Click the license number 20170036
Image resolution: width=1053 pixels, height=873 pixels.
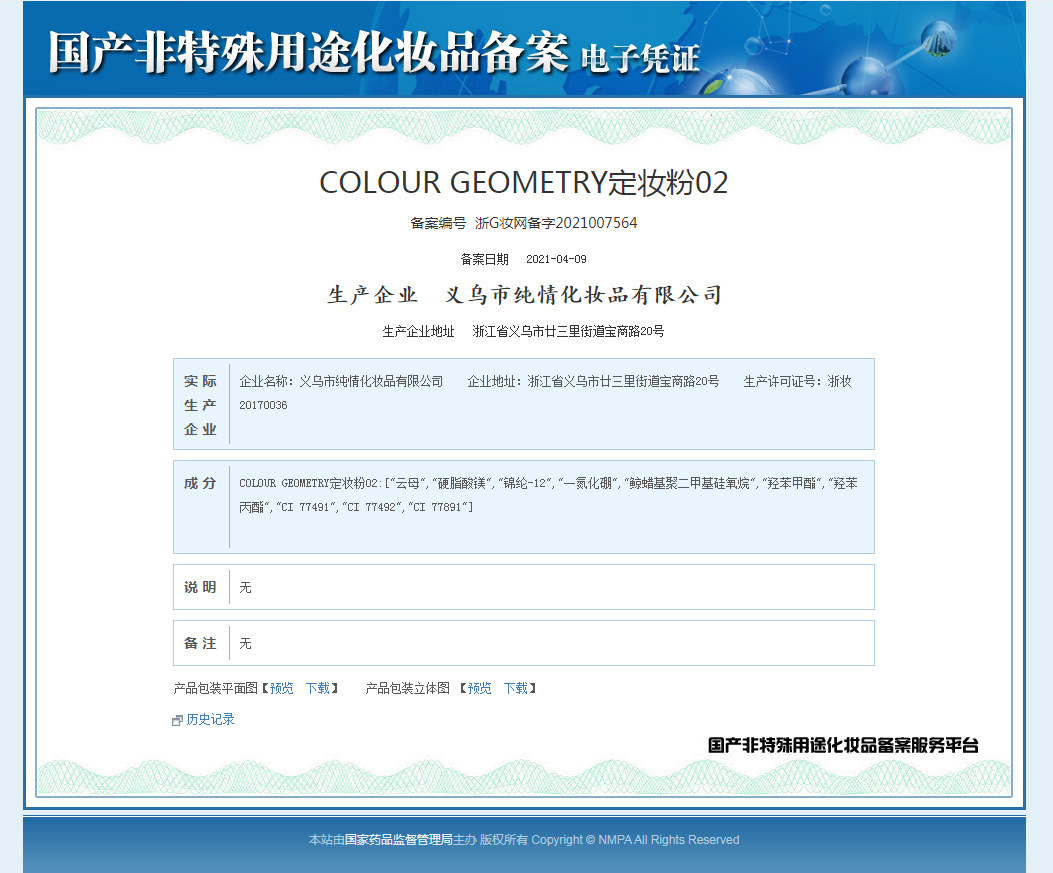(263, 405)
